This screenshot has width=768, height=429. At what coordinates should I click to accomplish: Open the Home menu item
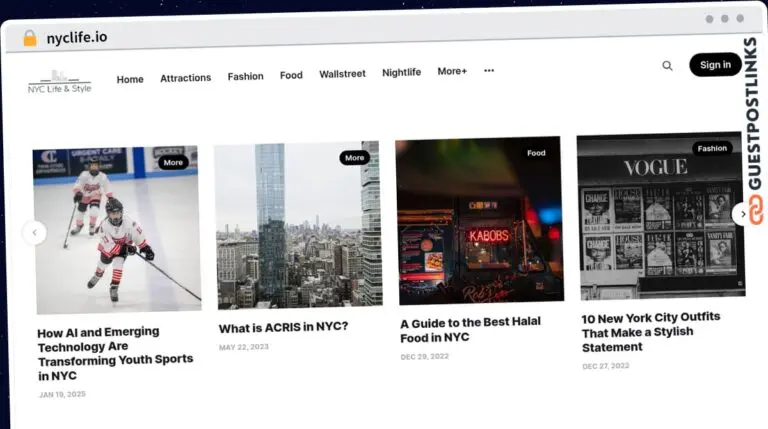click(130, 79)
